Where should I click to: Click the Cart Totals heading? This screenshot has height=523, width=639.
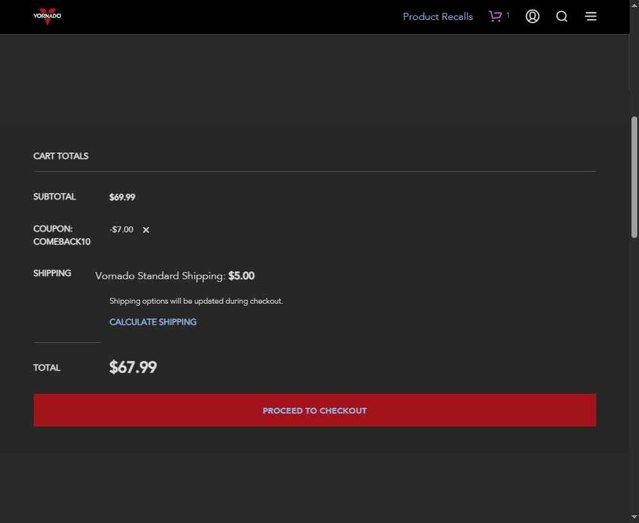(x=61, y=156)
